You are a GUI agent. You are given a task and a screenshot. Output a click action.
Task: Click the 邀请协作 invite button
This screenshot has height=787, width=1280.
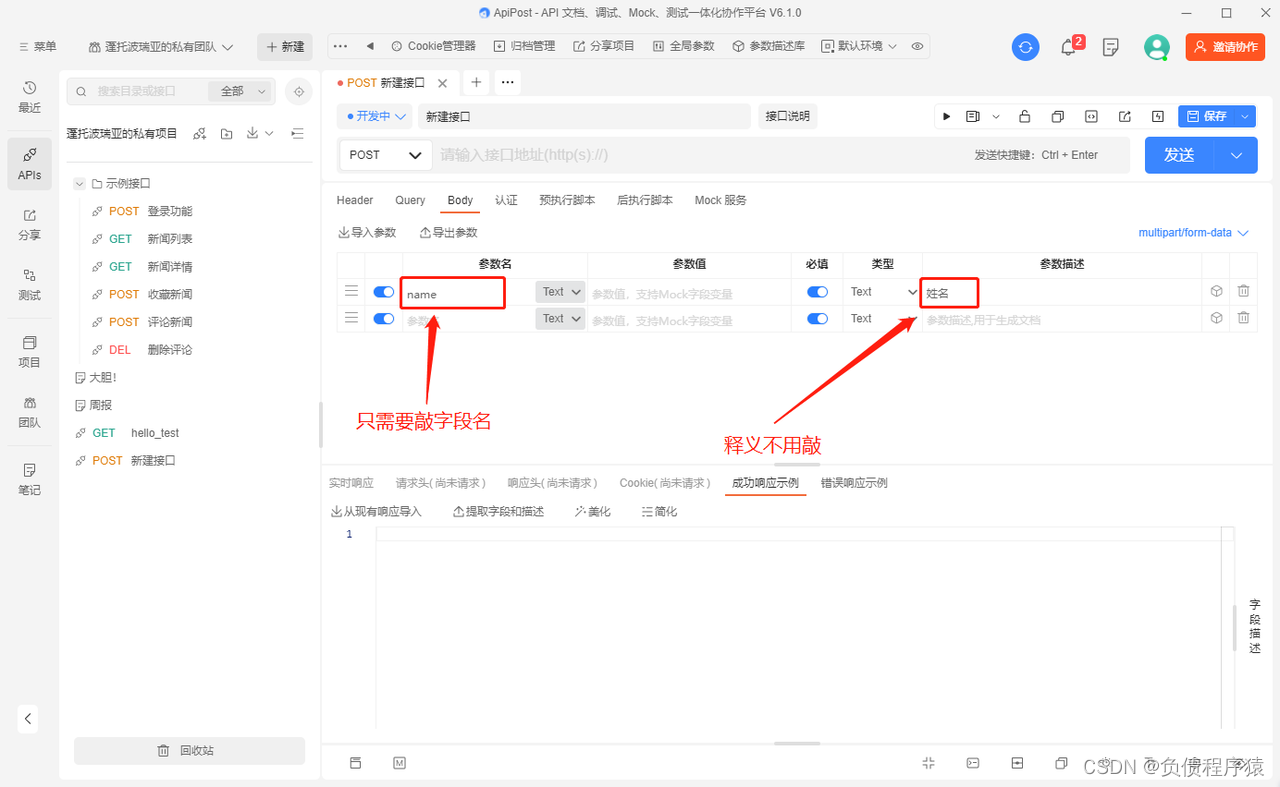(1225, 47)
